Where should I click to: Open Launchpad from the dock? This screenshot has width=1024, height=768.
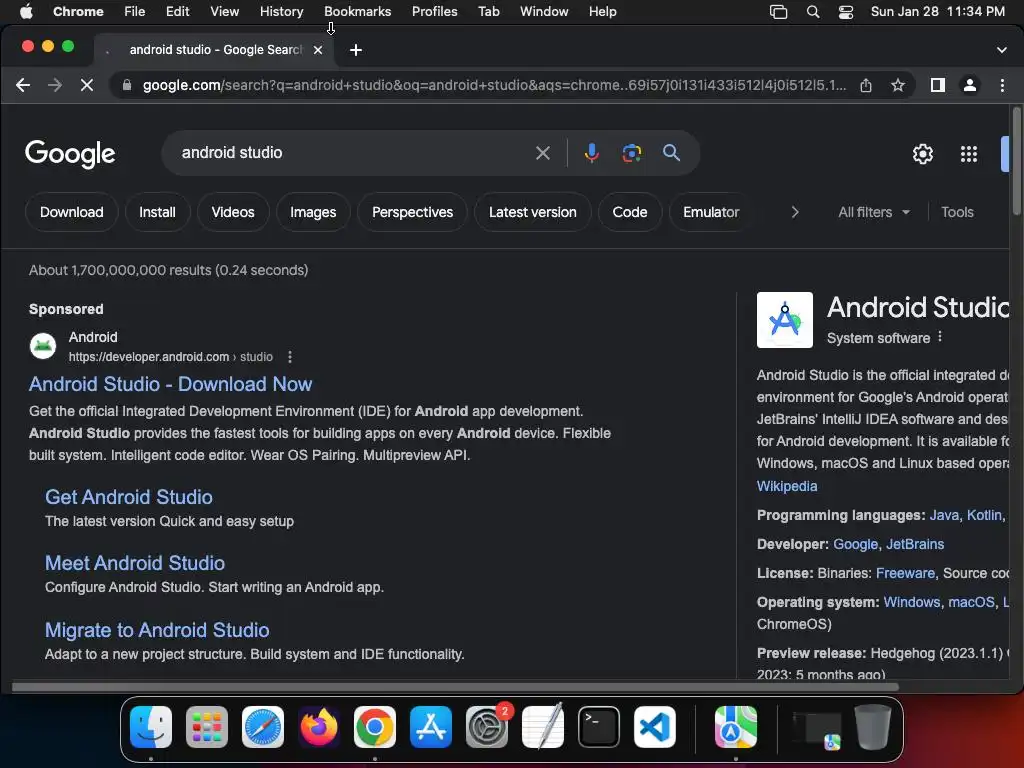point(207,727)
